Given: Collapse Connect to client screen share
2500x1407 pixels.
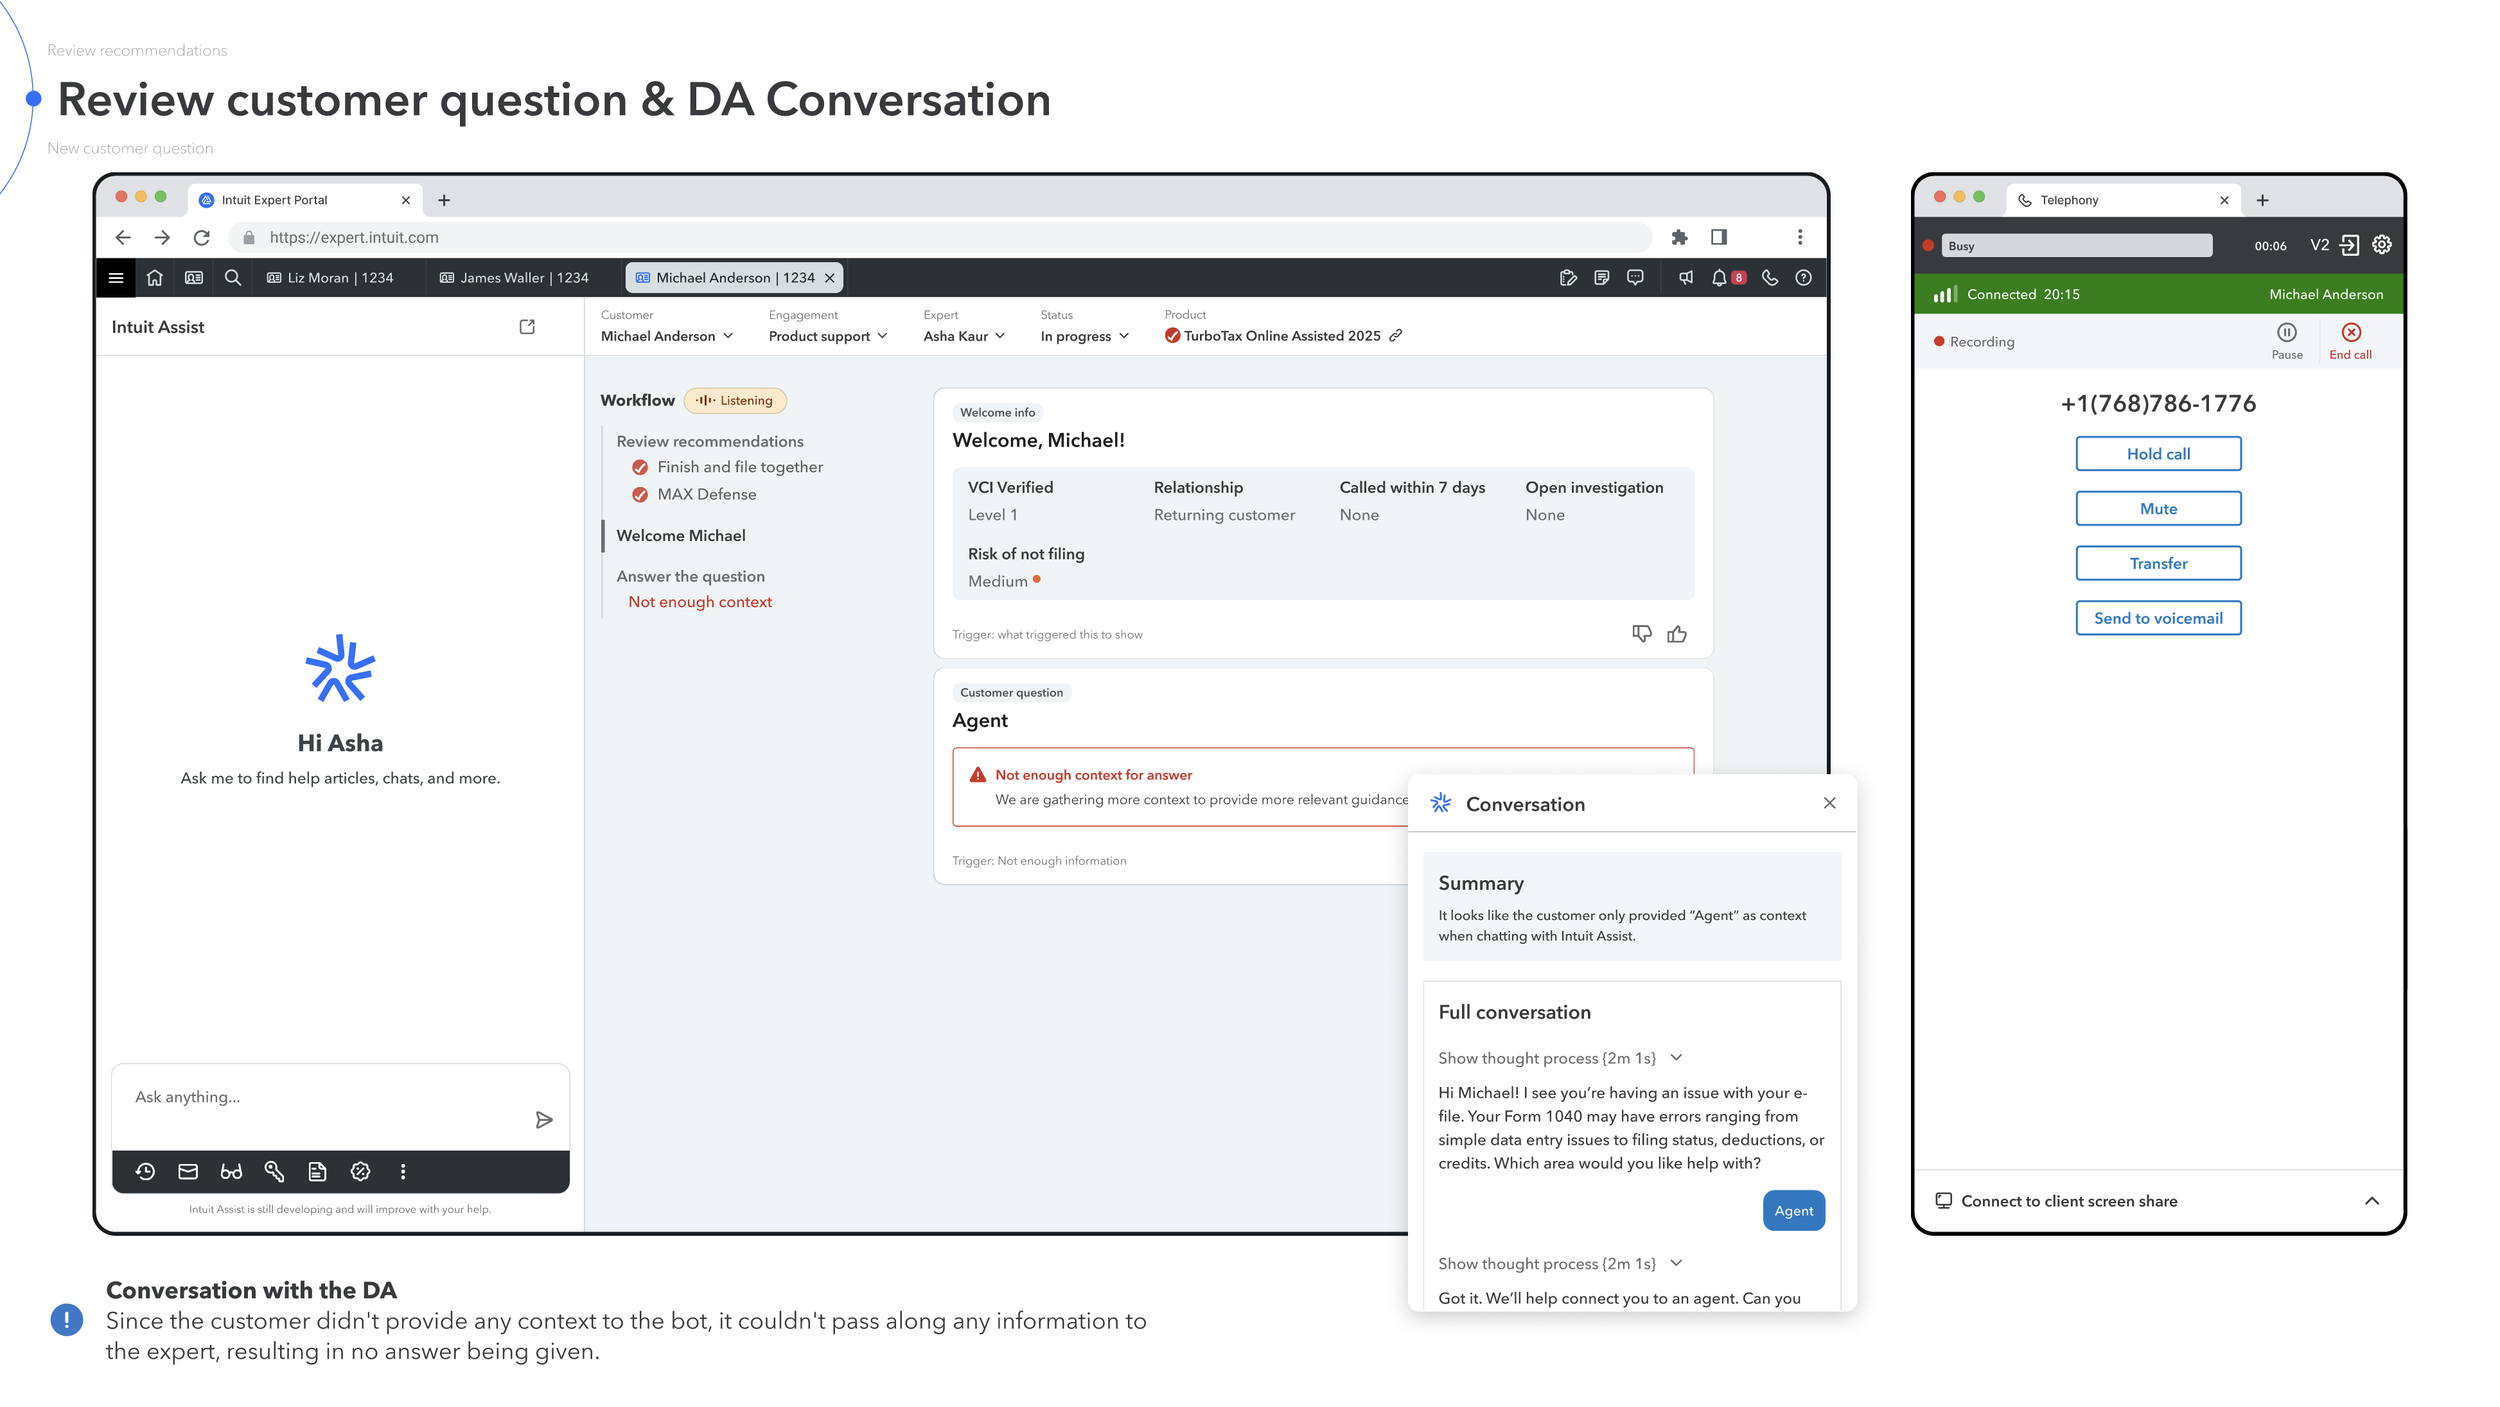Looking at the screenshot, I should pyautogui.click(x=2372, y=1201).
